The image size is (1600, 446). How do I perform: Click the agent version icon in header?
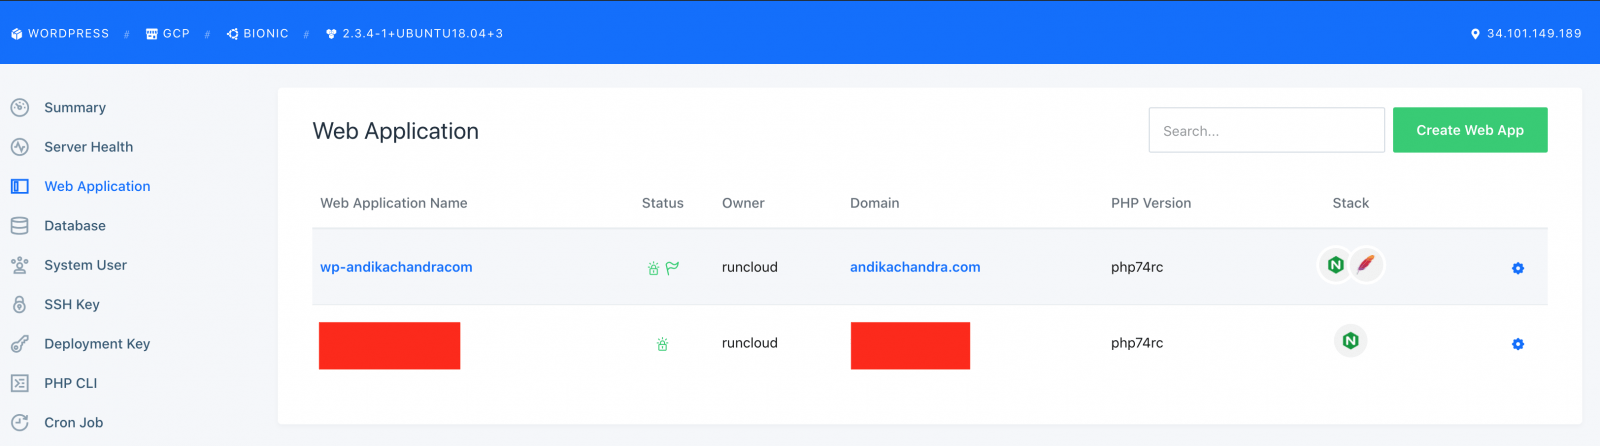tap(331, 34)
